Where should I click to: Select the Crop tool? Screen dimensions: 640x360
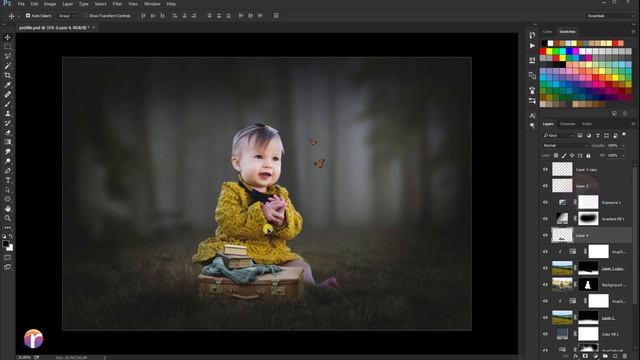tap(8, 75)
